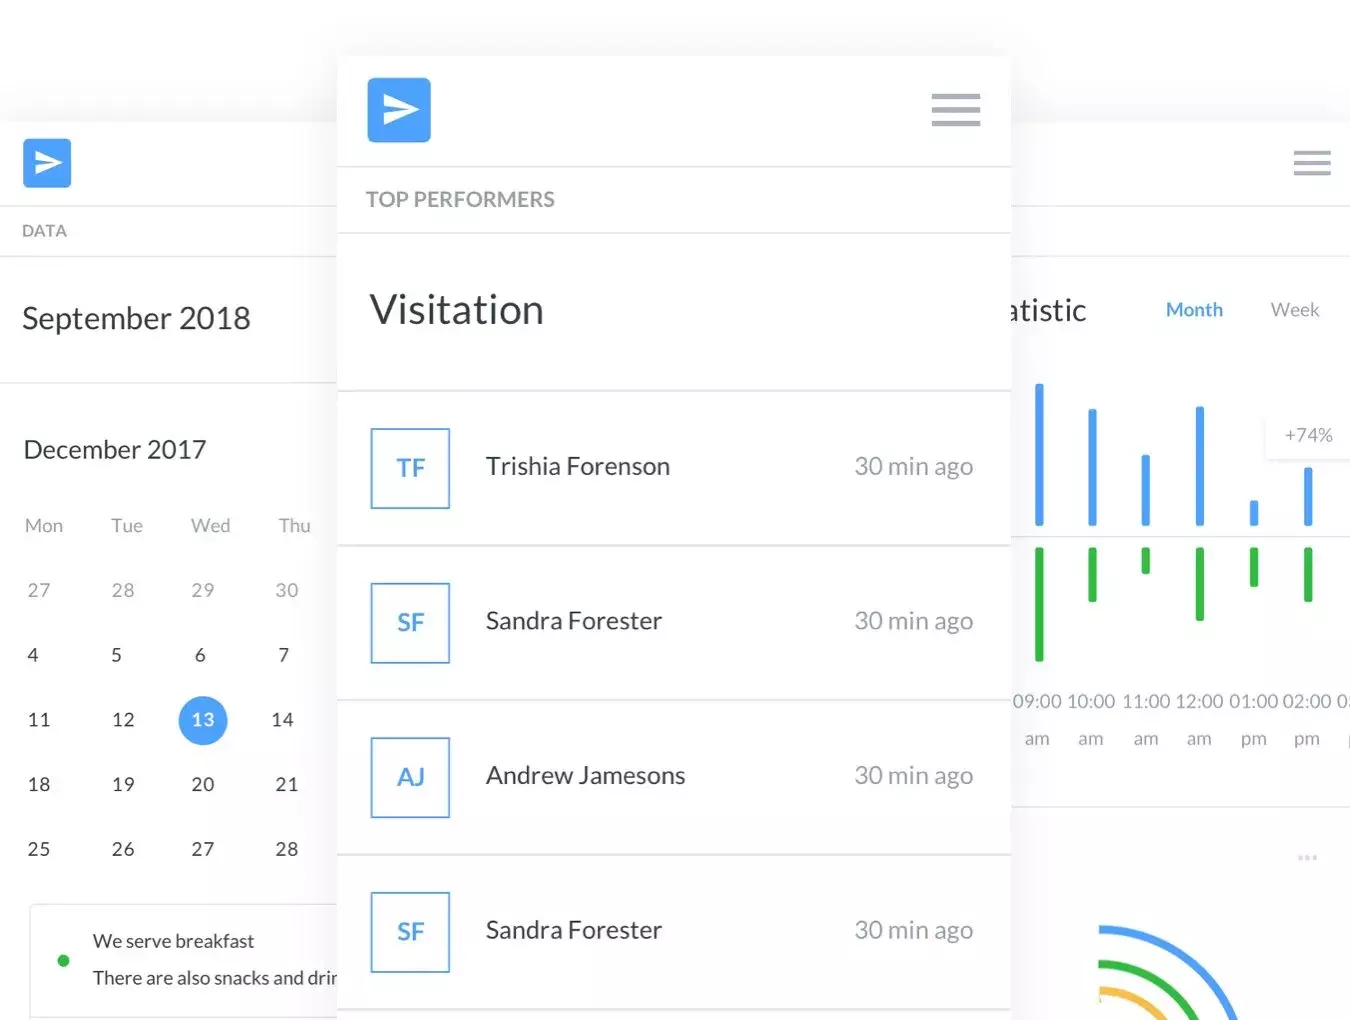Click the name Andrew Jamesons
Viewport: 1350px width, 1020px height.
tap(585, 775)
